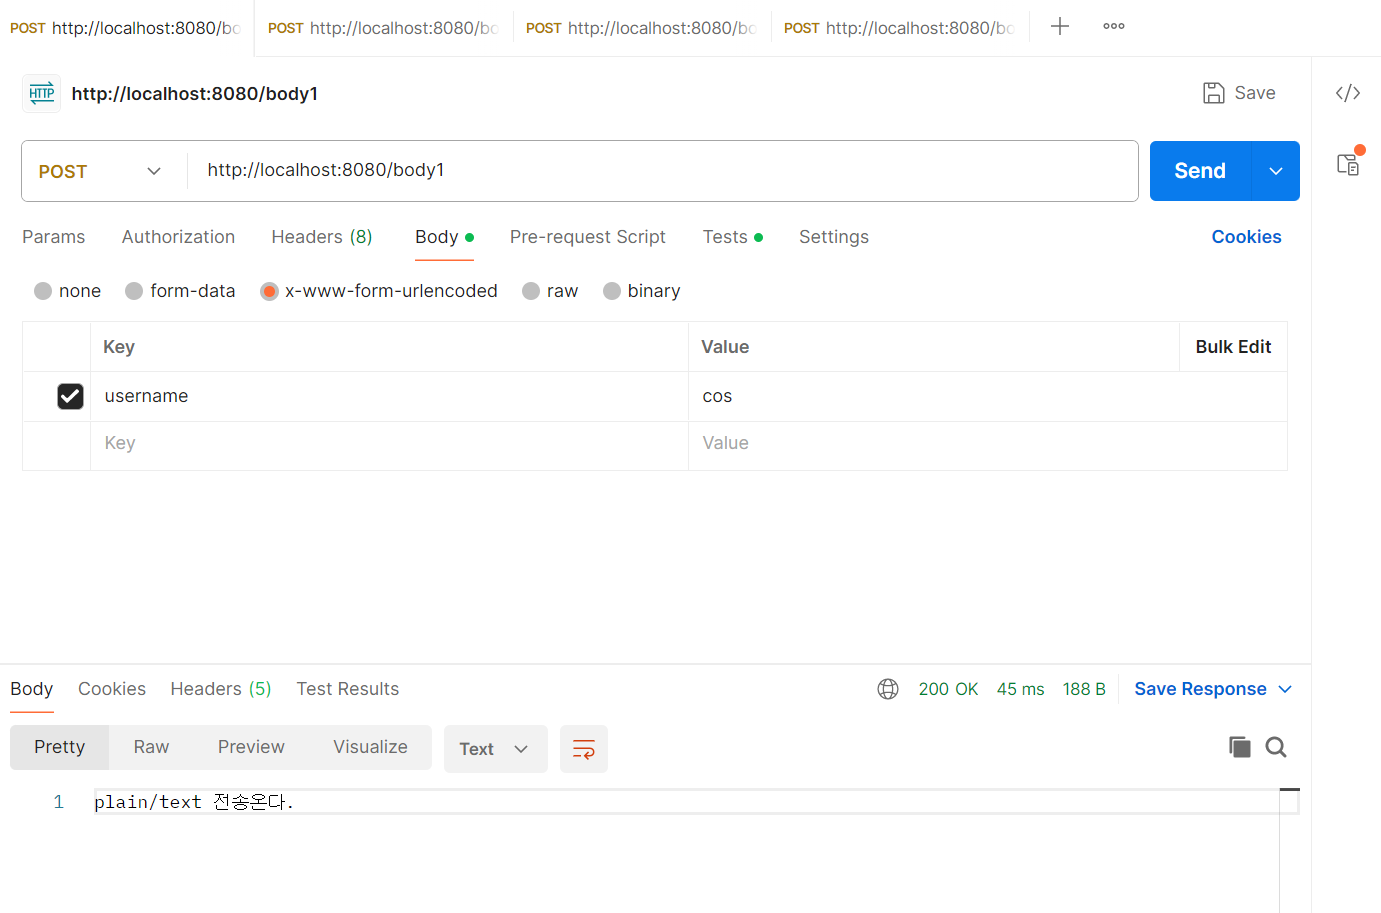Click the empty Key placeholder field
The height and width of the screenshot is (913, 1381).
[389, 444]
